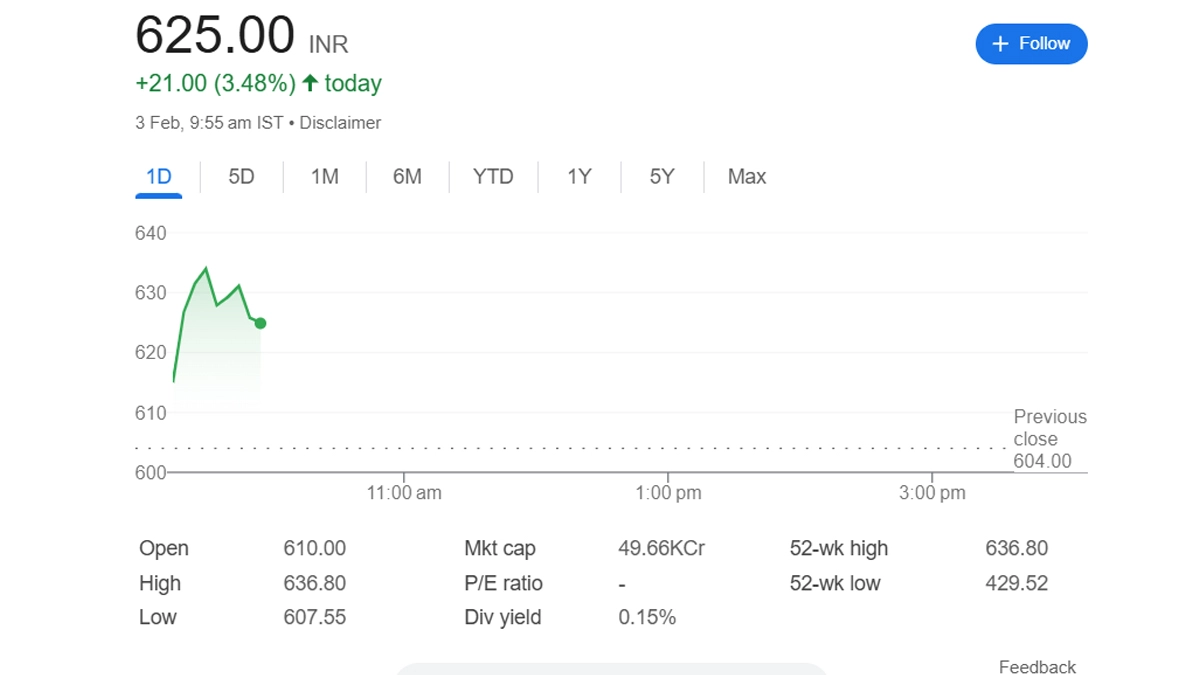1200x675 pixels.
Task: Click the green current-price dot on chart
Action: coord(260,323)
